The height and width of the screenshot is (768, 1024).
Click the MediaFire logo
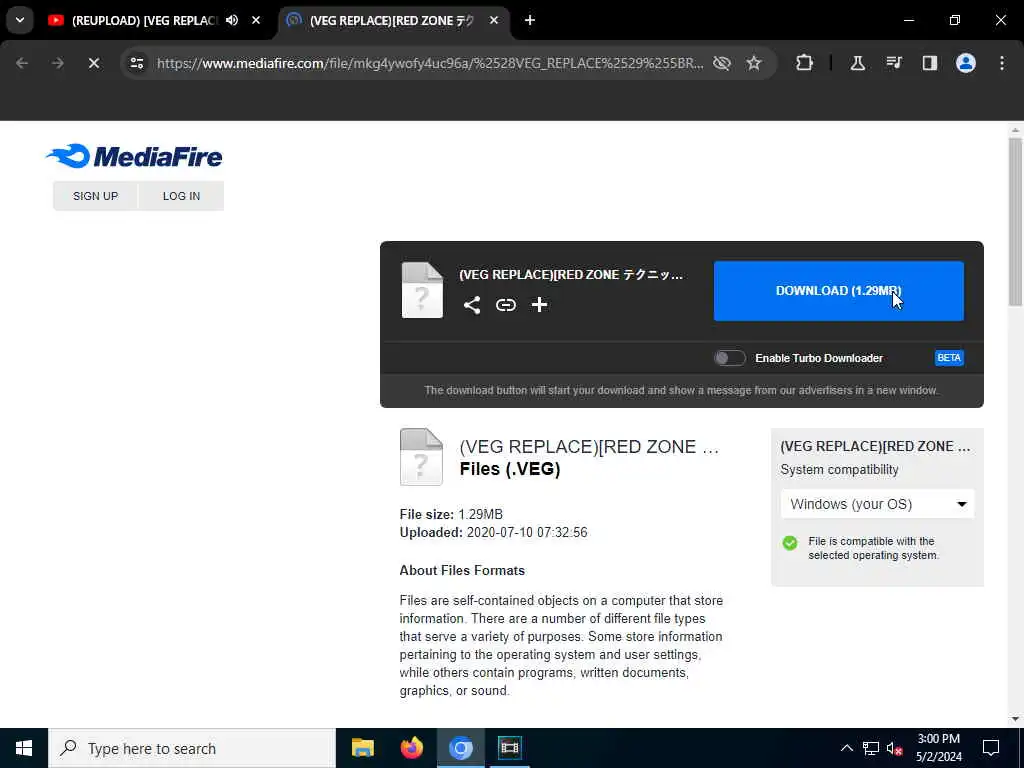pyautogui.click(x=134, y=156)
